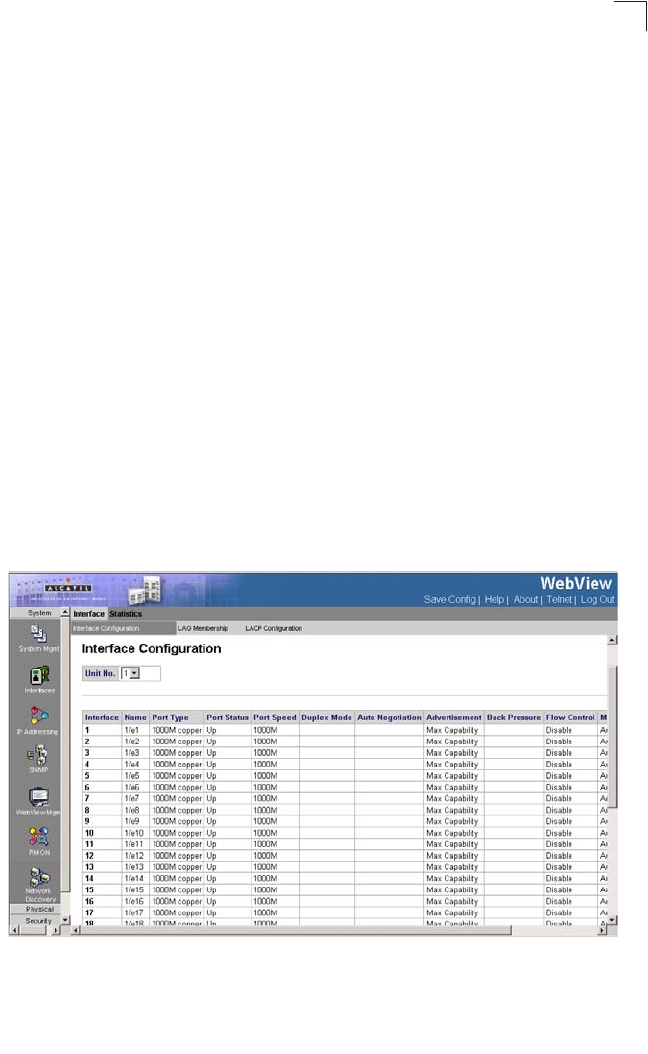Click the Log Out link
This screenshot has width=648, height=1054.
598,600
